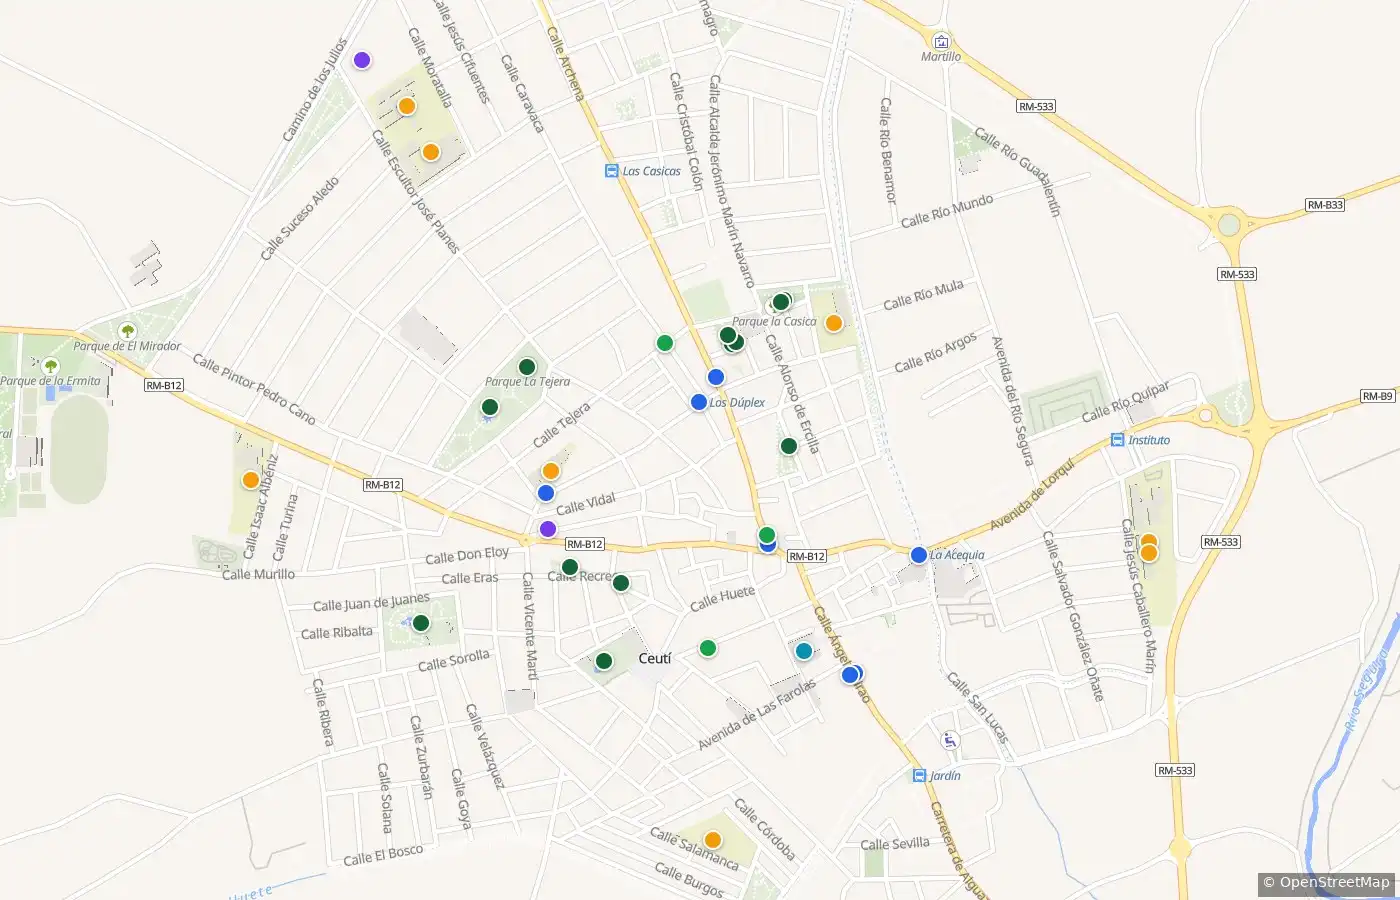Select the blue marker at La Acequia
This screenshot has width=1400, height=900.
pos(919,555)
